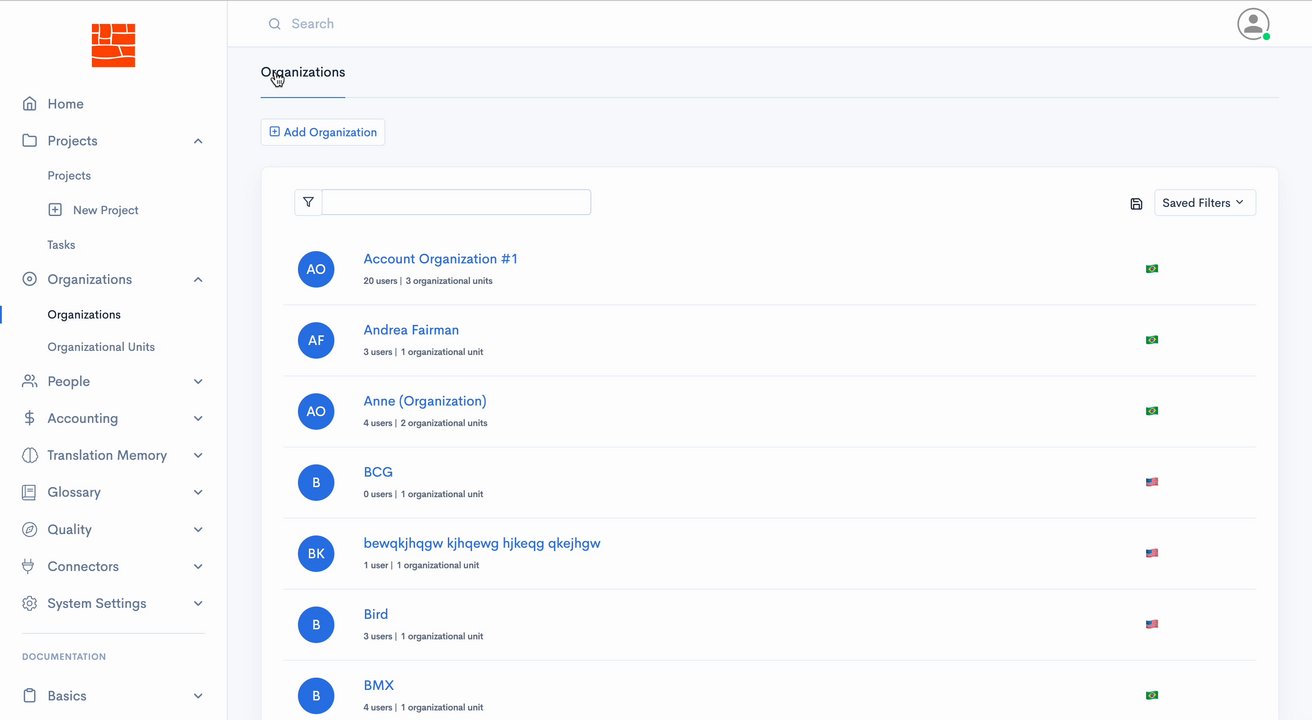Click the B avatar for Bird

[316, 624]
